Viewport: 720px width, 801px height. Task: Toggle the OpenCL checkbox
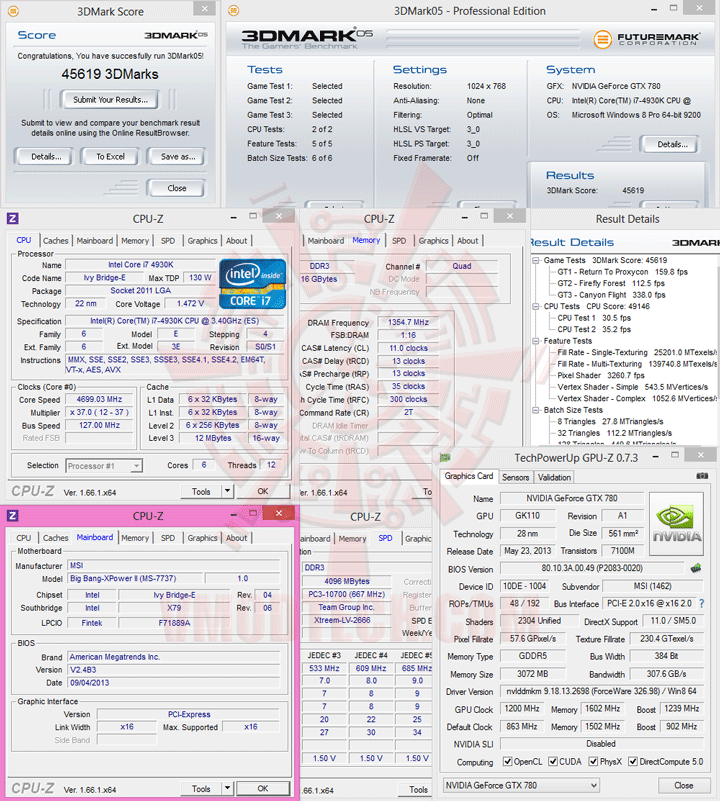507,762
